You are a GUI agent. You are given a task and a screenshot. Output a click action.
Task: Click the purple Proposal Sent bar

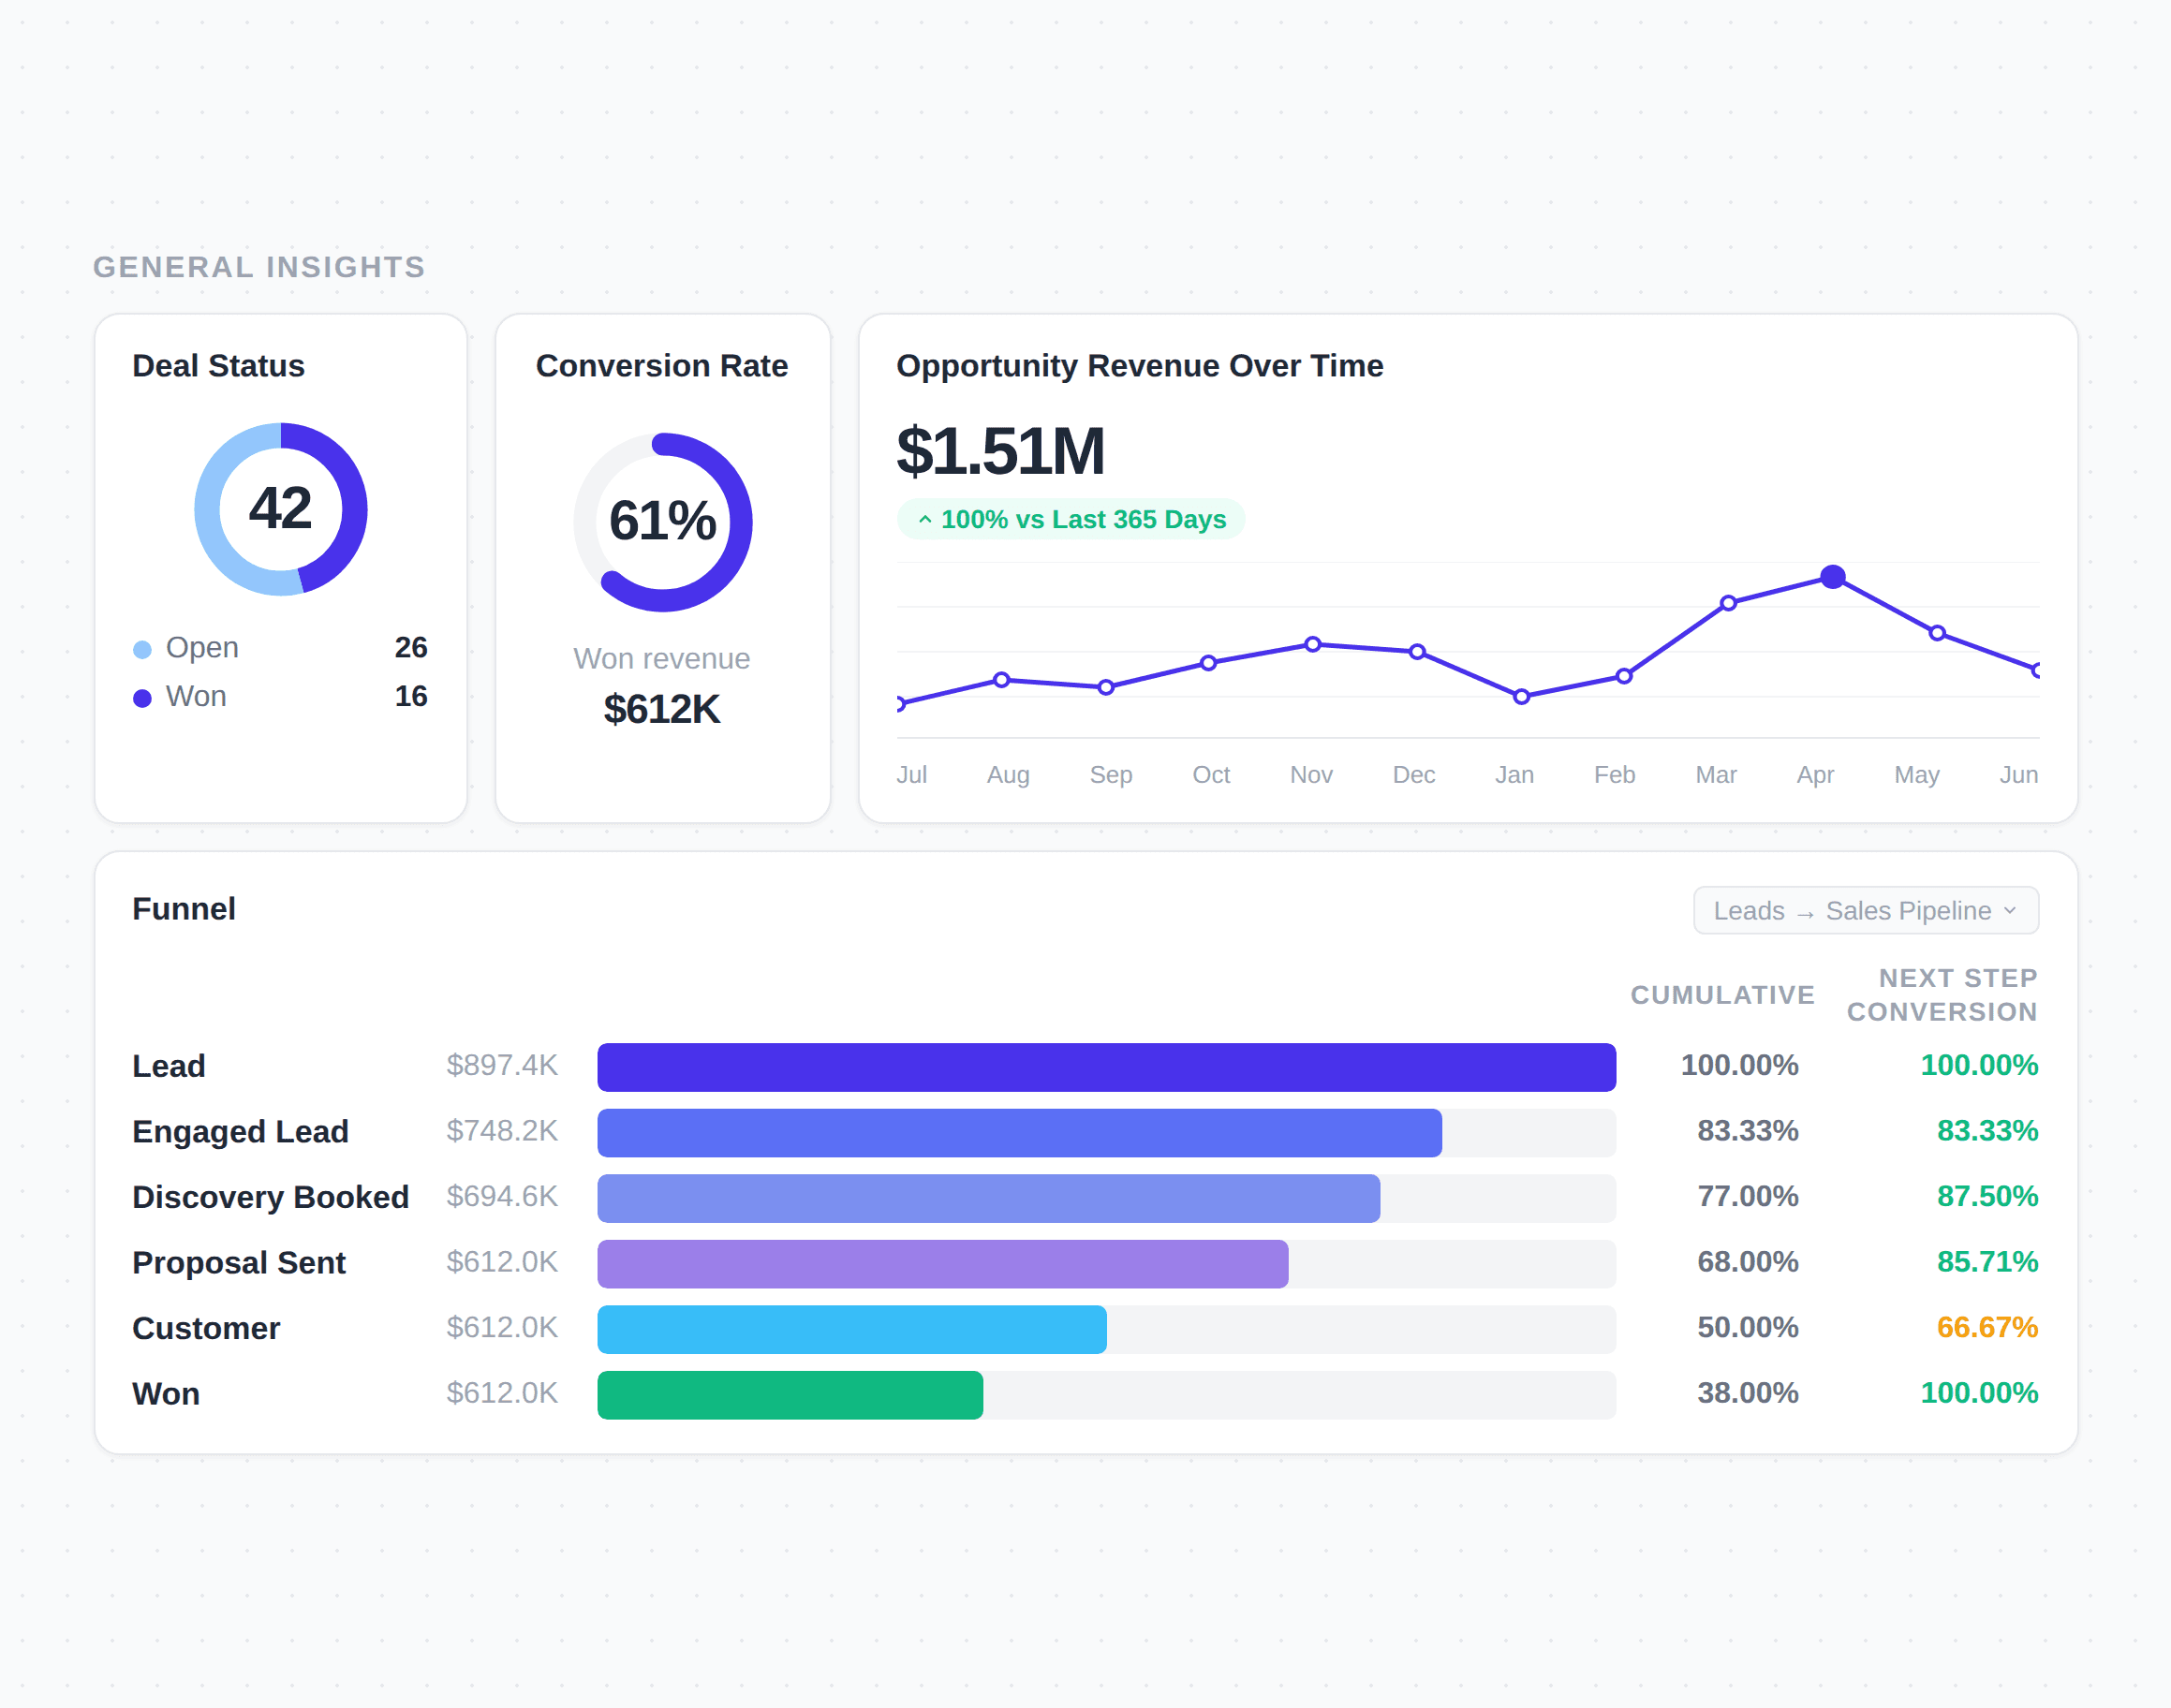(942, 1264)
